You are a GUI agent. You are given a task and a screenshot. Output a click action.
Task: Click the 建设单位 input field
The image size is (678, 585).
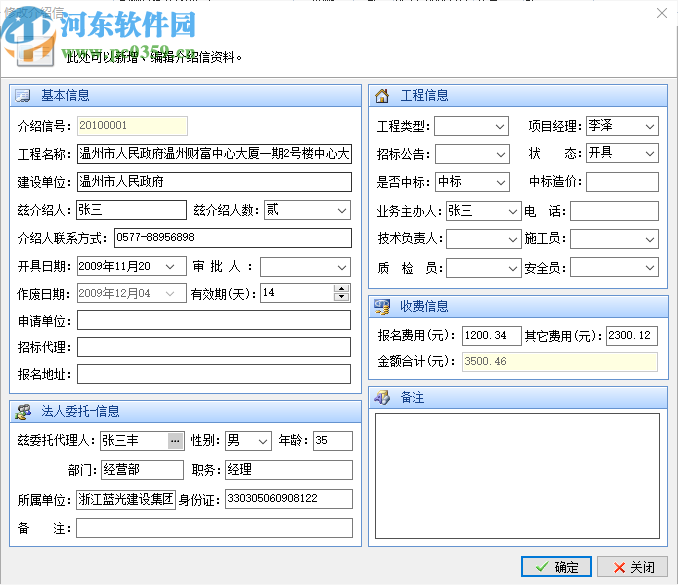click(x=214, y=182)
